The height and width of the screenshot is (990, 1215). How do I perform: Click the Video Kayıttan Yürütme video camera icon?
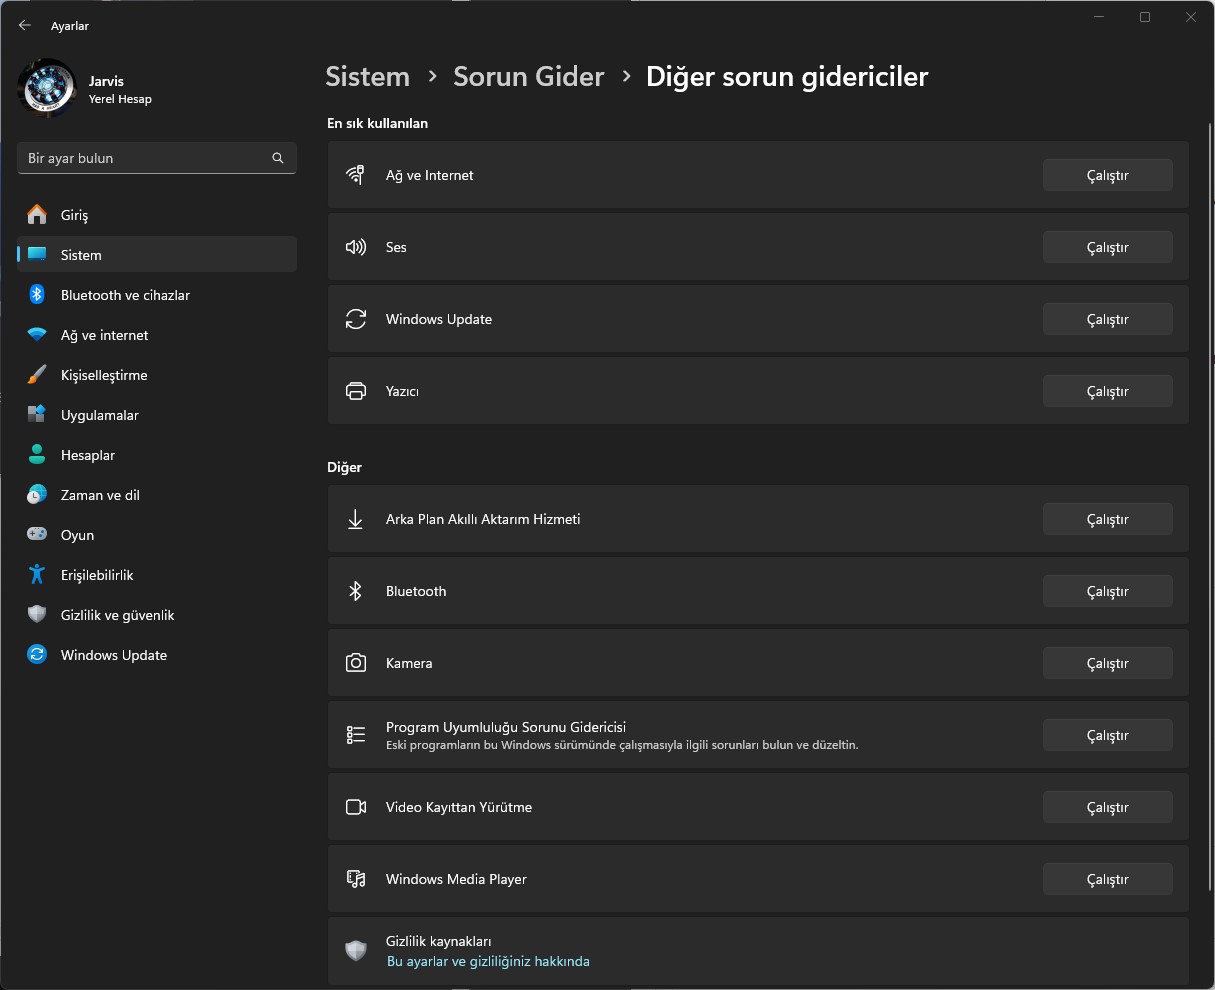coord(355,807)
